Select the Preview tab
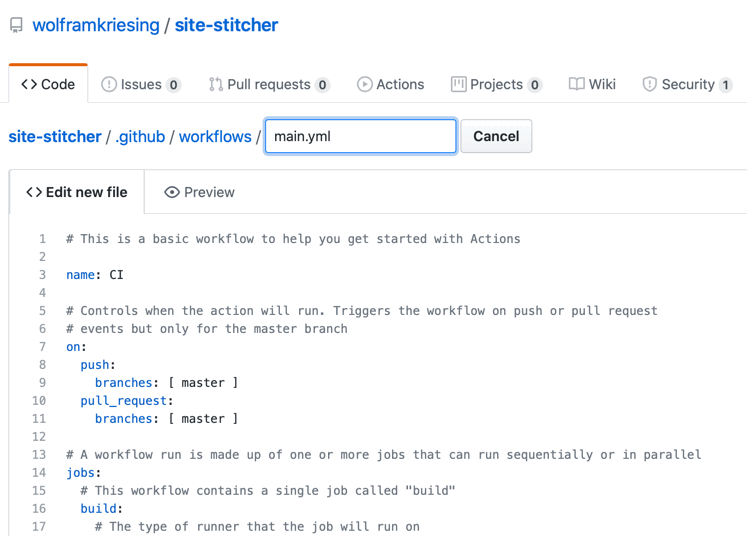Image resolution: width=747 pixels, height=536 pixels. pos(199,192)
